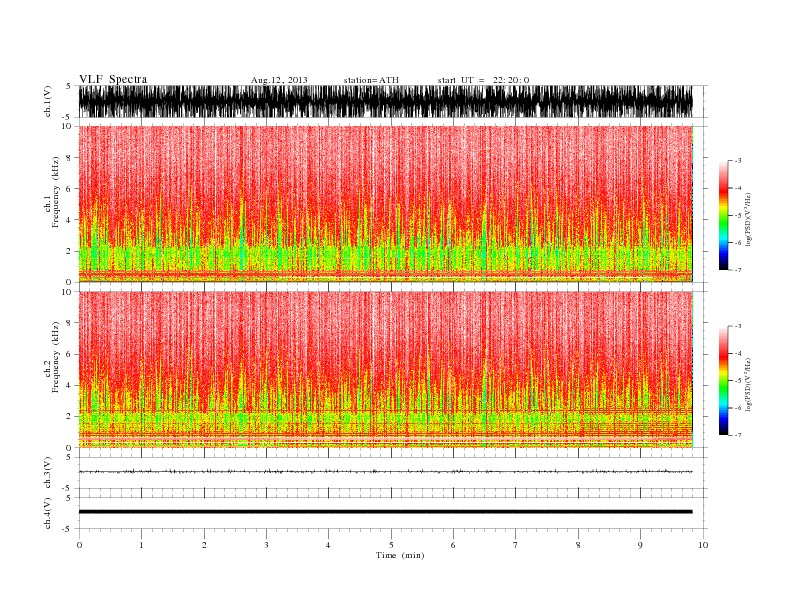The width and height of the screenshot is (792, 612).
Task: Click the "-3" tick on ch.1 color bar
Action: (738, 161)
